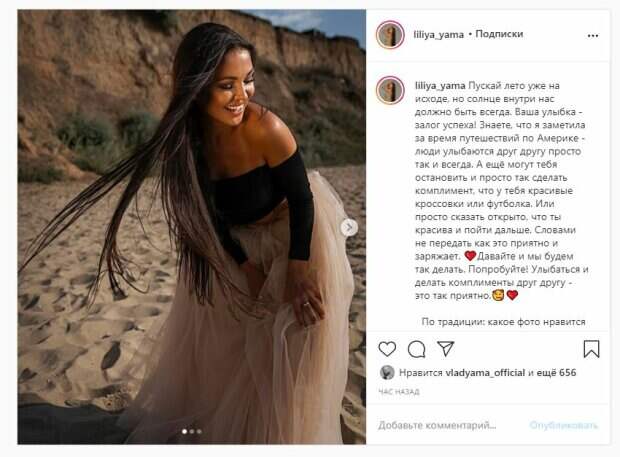This screenshot has width=620, height=457.
Task: Share the post with the paper plane icon
Action: 446,349
